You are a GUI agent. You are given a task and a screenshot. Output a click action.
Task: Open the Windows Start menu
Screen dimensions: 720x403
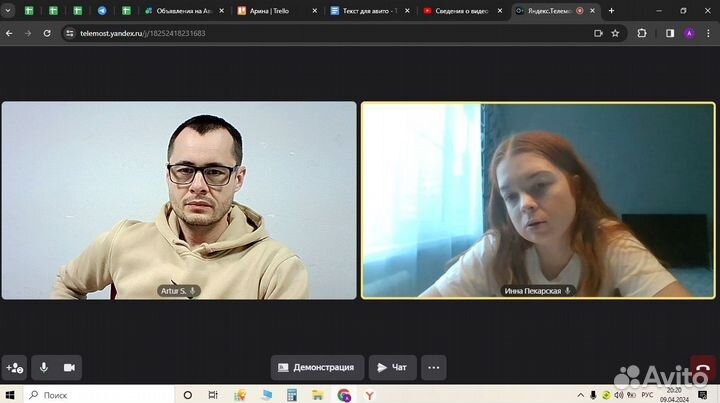pos(10,395)
